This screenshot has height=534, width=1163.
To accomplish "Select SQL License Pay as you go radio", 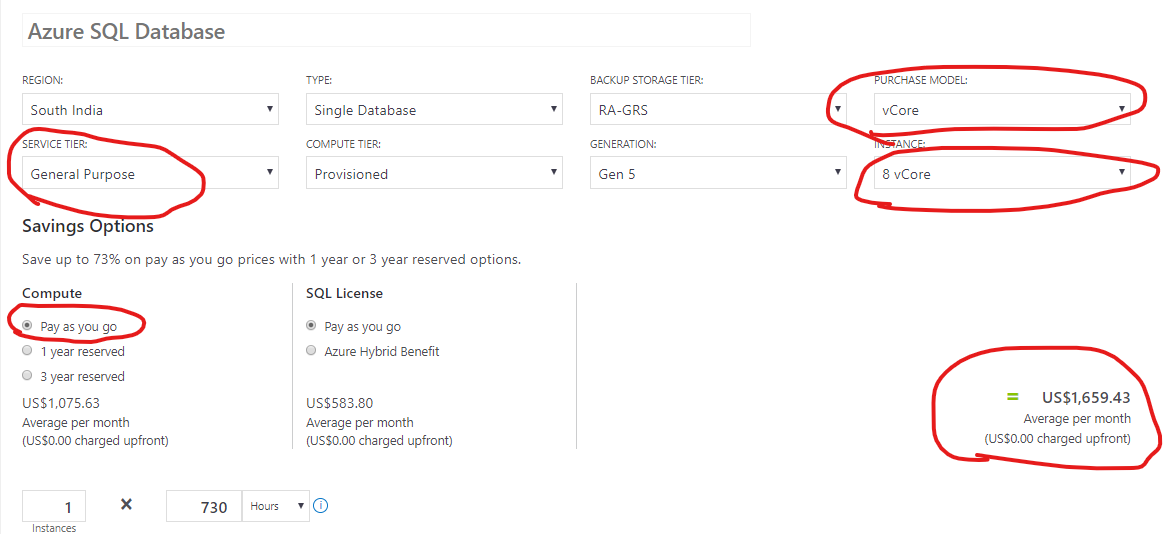I will 312,326.
